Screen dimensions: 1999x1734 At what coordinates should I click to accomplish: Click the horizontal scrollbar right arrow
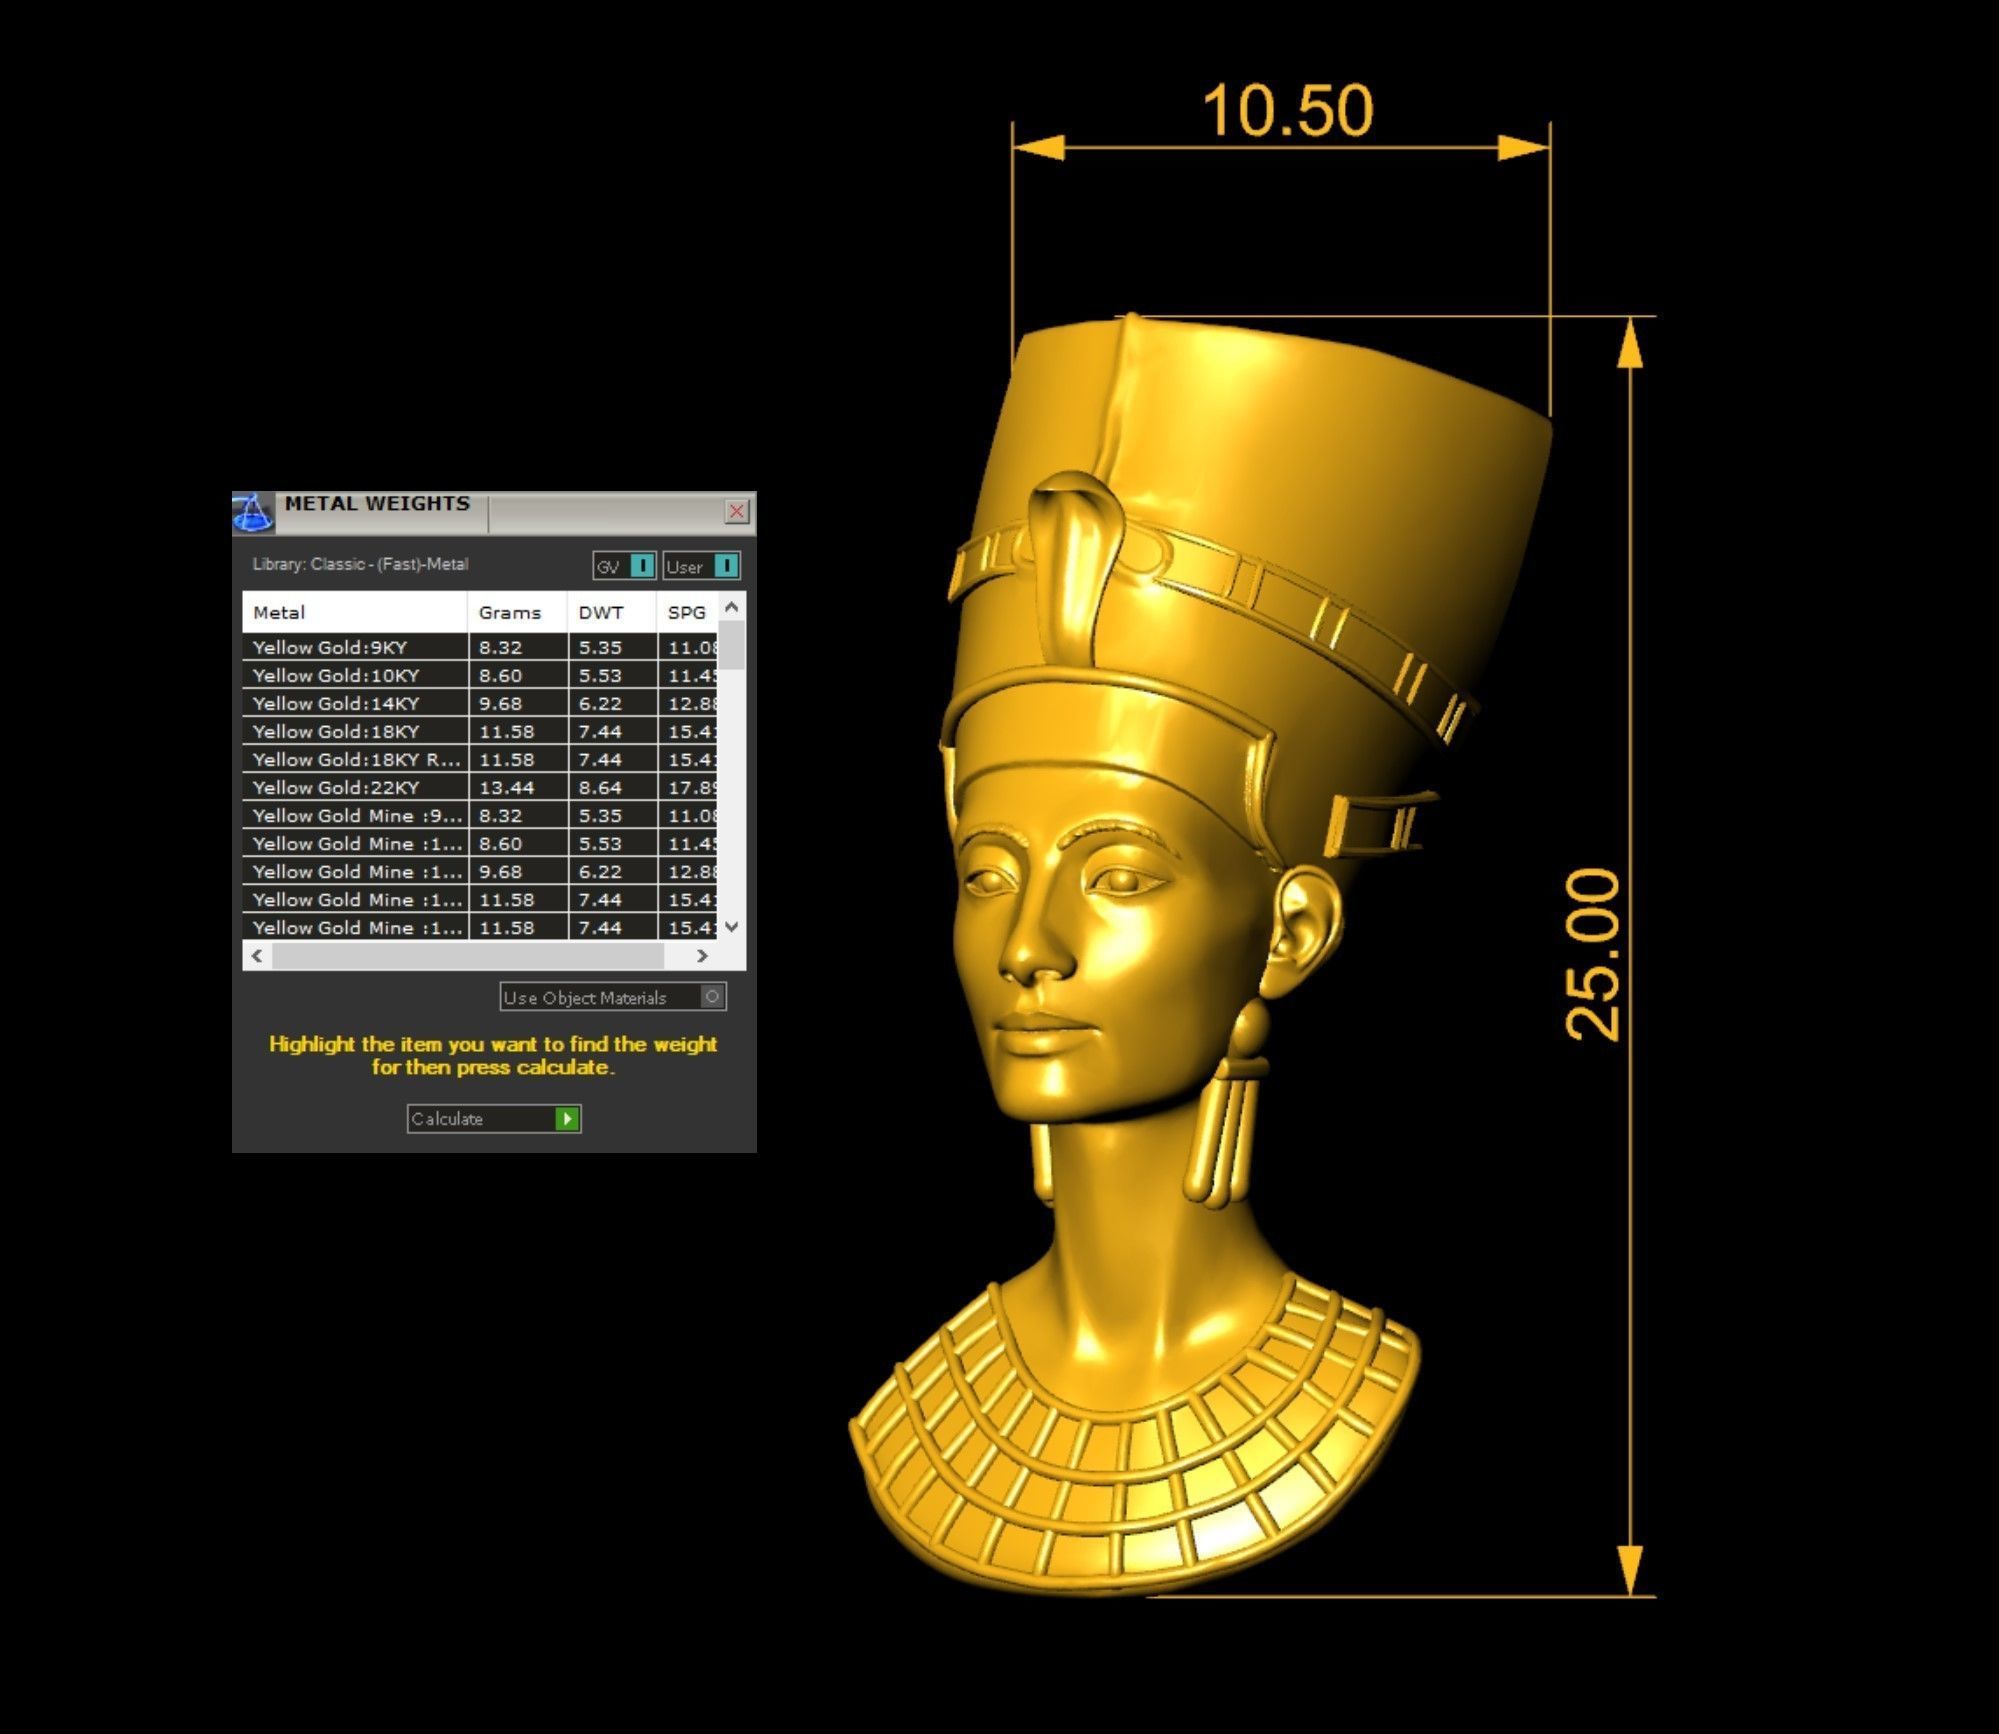pos(702,955)
